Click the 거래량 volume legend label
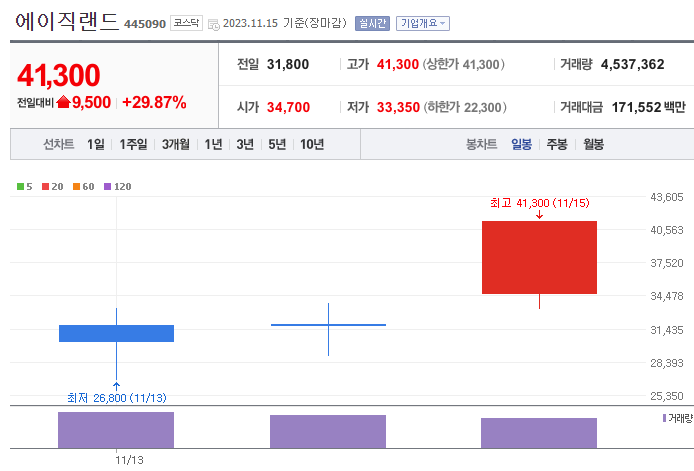 678,418
